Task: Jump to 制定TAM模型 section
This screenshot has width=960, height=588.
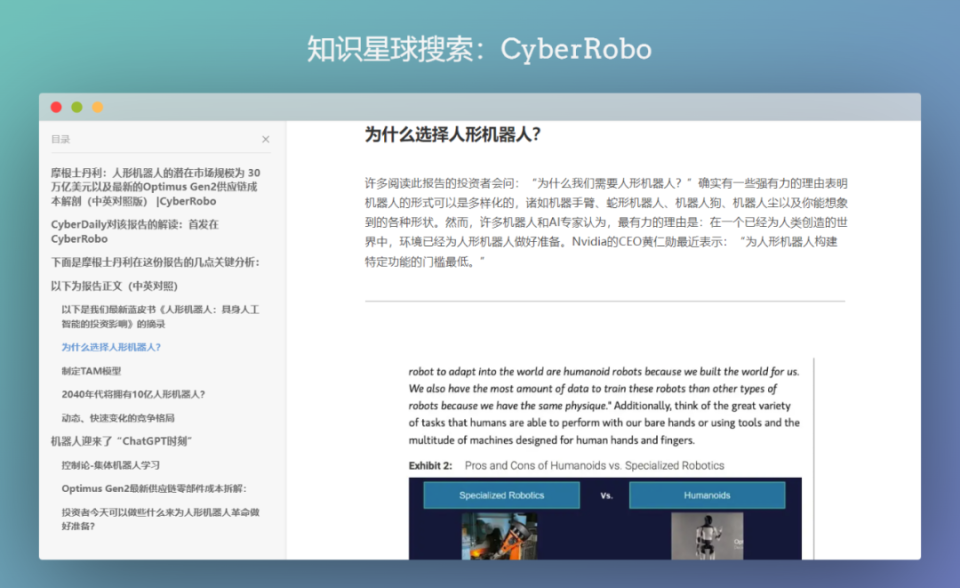Action: coord(91,371)
